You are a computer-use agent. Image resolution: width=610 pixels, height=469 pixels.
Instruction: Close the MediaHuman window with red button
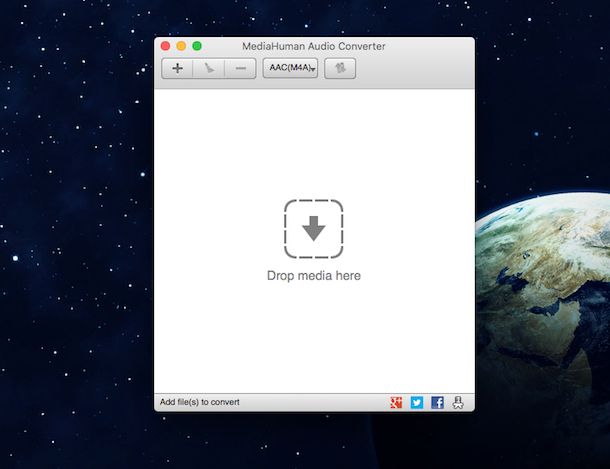tap(165, 46)
